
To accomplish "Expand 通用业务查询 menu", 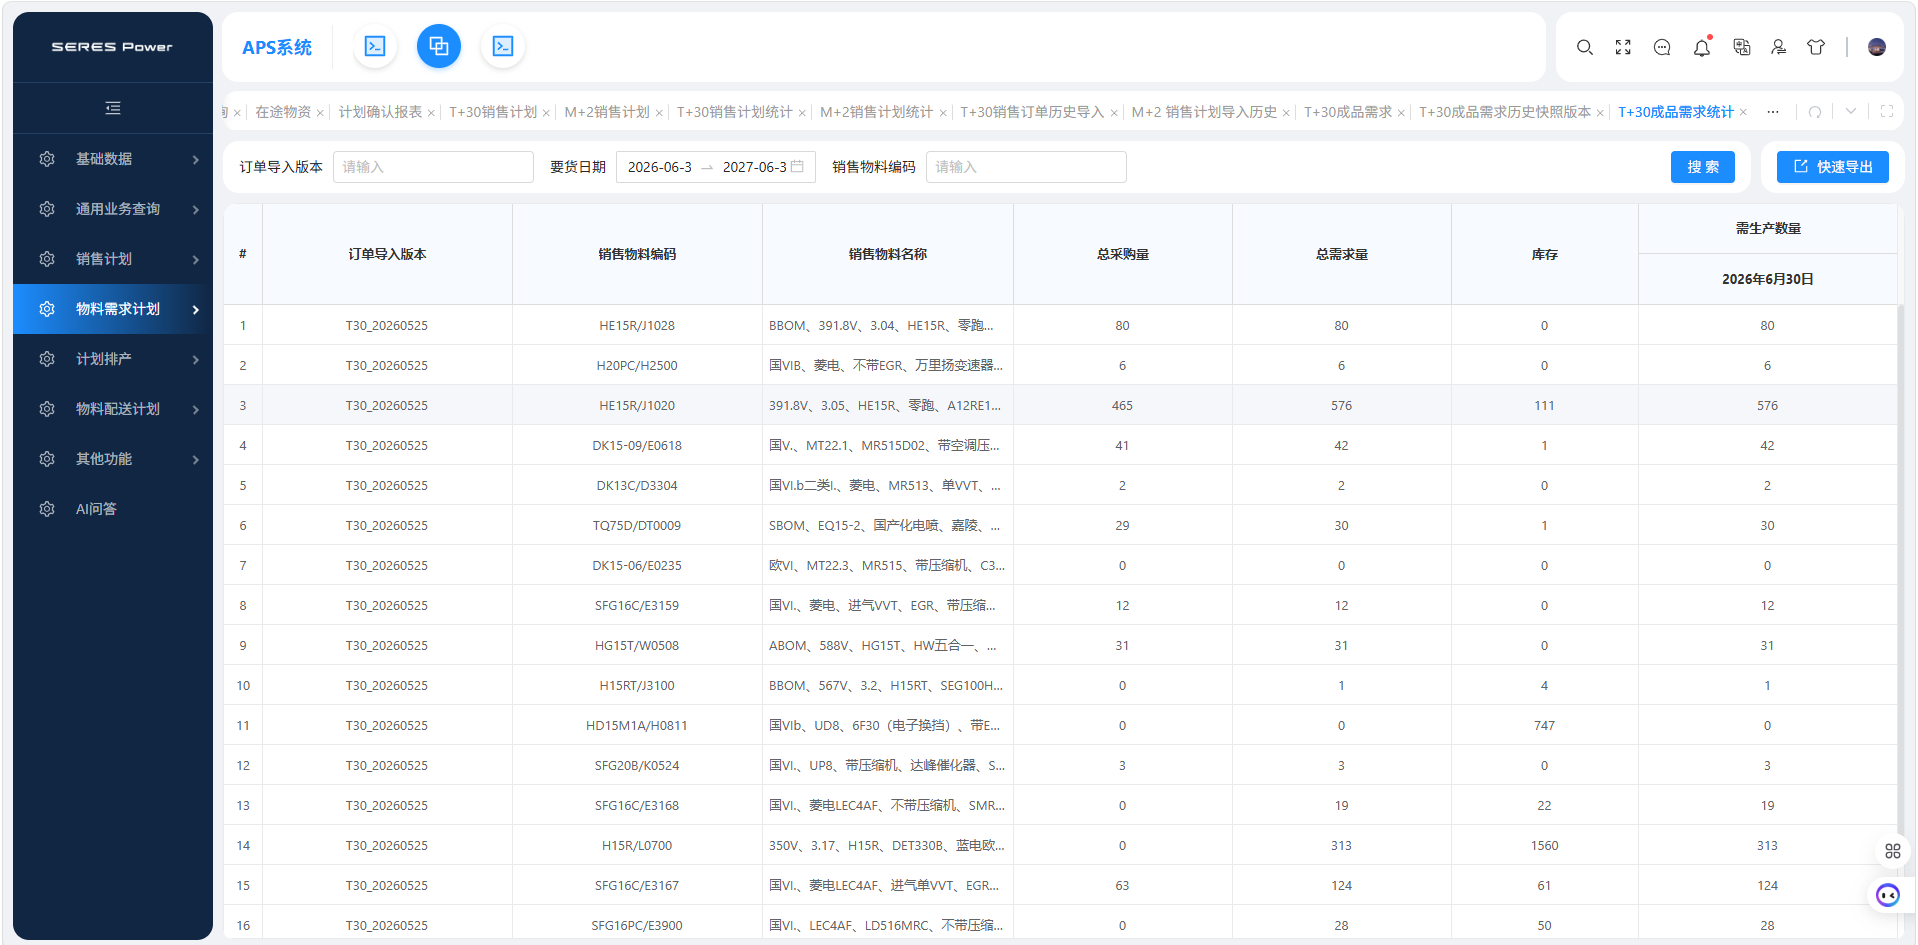I will tap(113, 209).
